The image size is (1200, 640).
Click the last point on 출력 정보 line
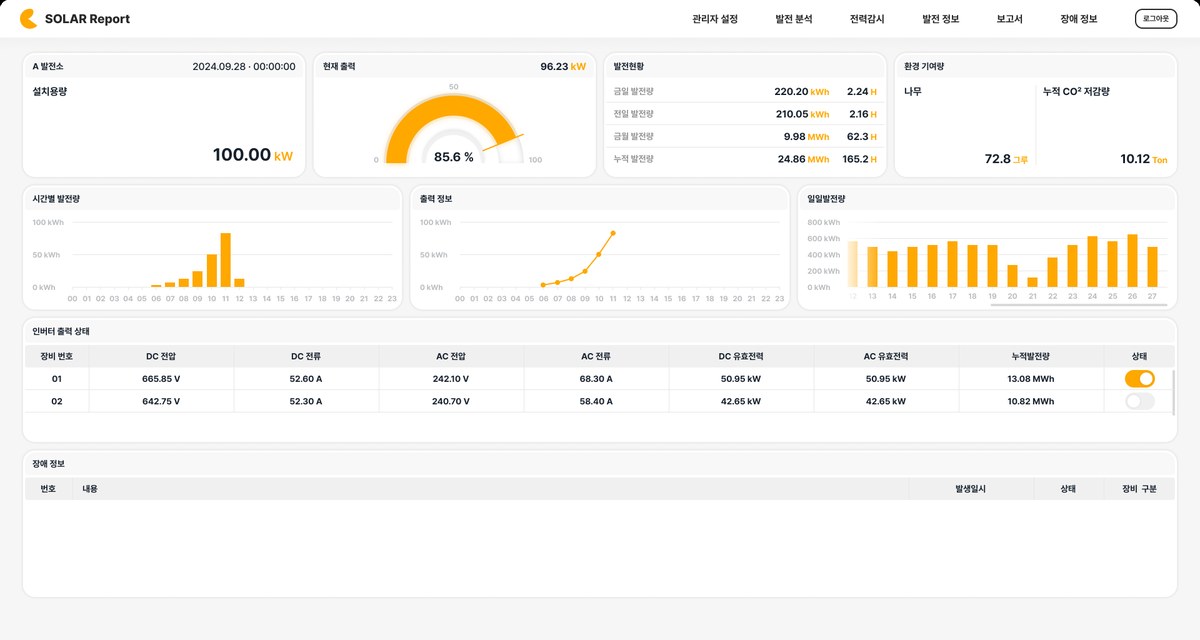click(612, 233)
